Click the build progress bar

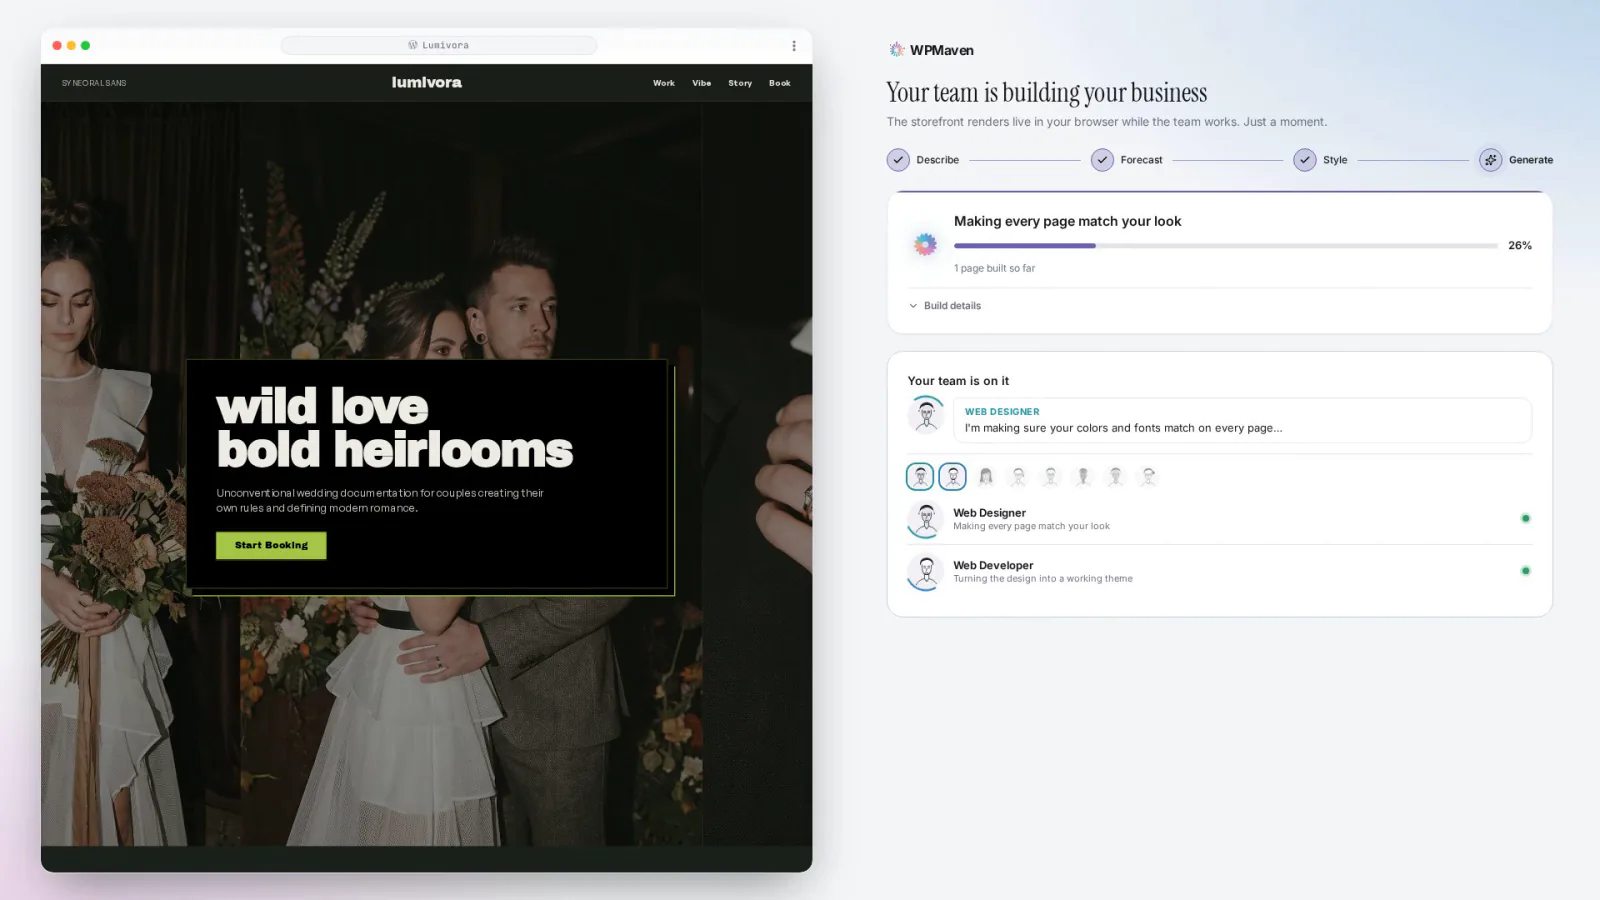click(1226, 245)
